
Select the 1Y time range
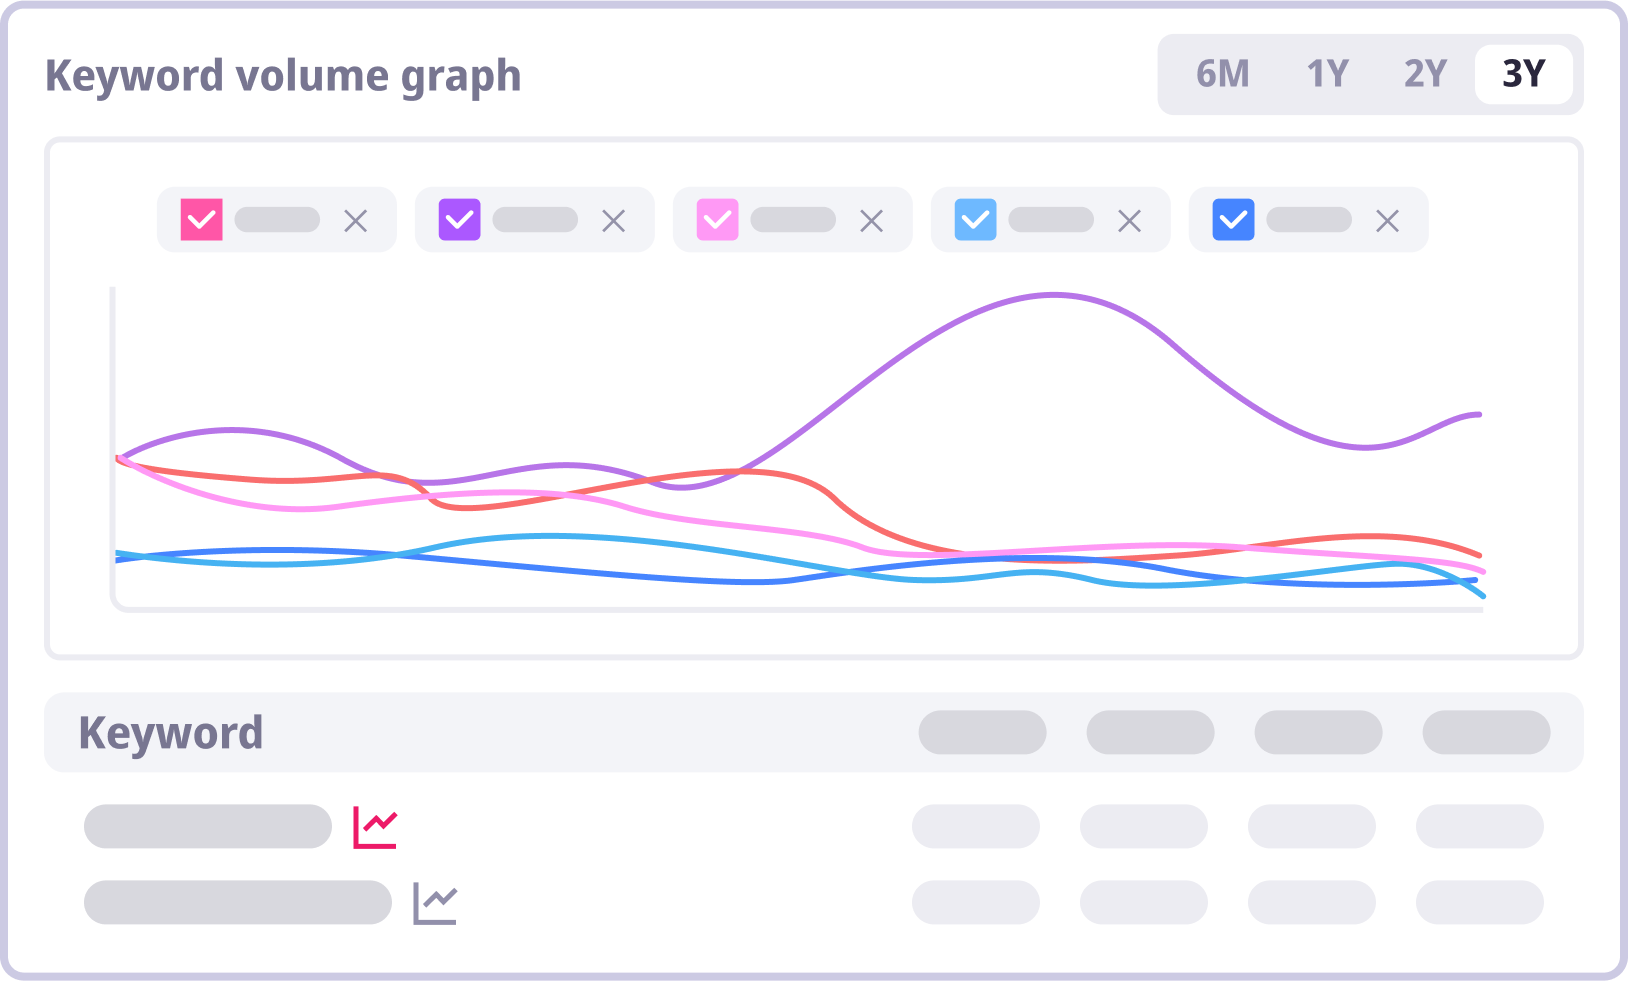point(1328,74)
